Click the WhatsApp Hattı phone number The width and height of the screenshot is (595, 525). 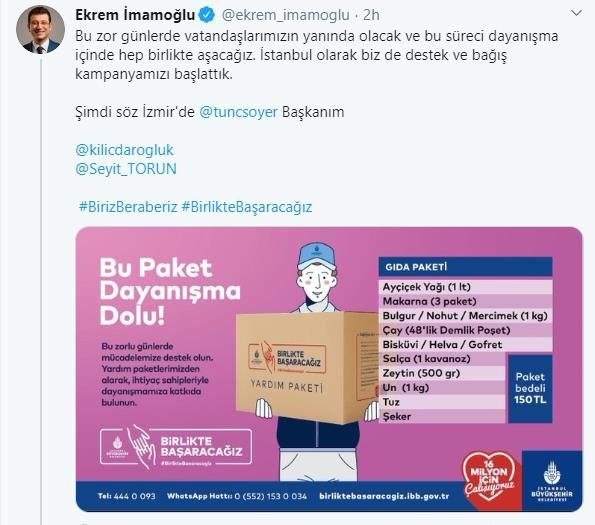[x=271, y=496]
